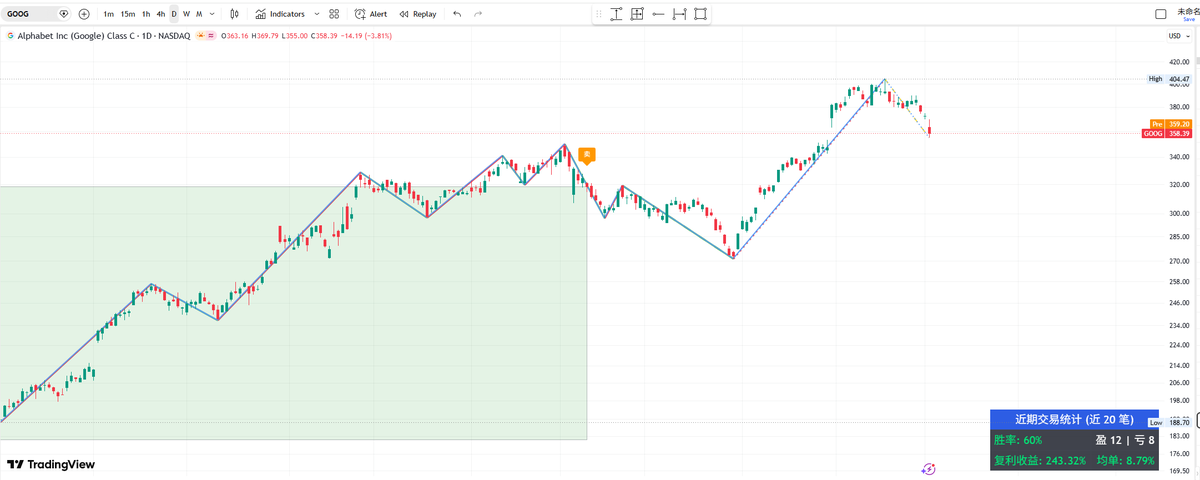1200x480 pixels.
Task: Click the Low 188.70 price label
Action: [1170, 423]
